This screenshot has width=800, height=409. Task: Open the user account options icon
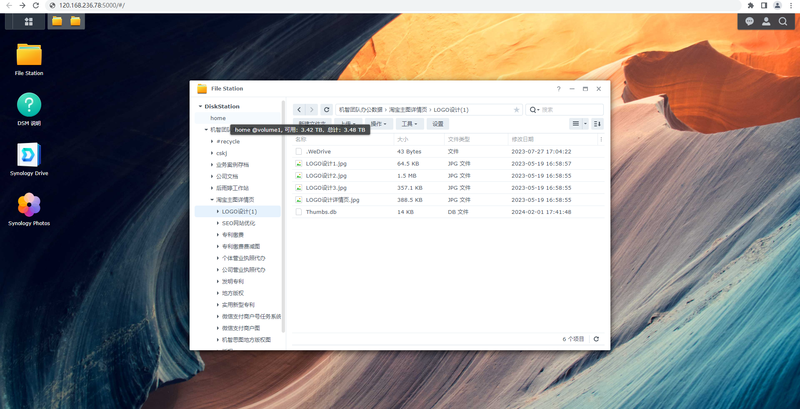[766, 20]
